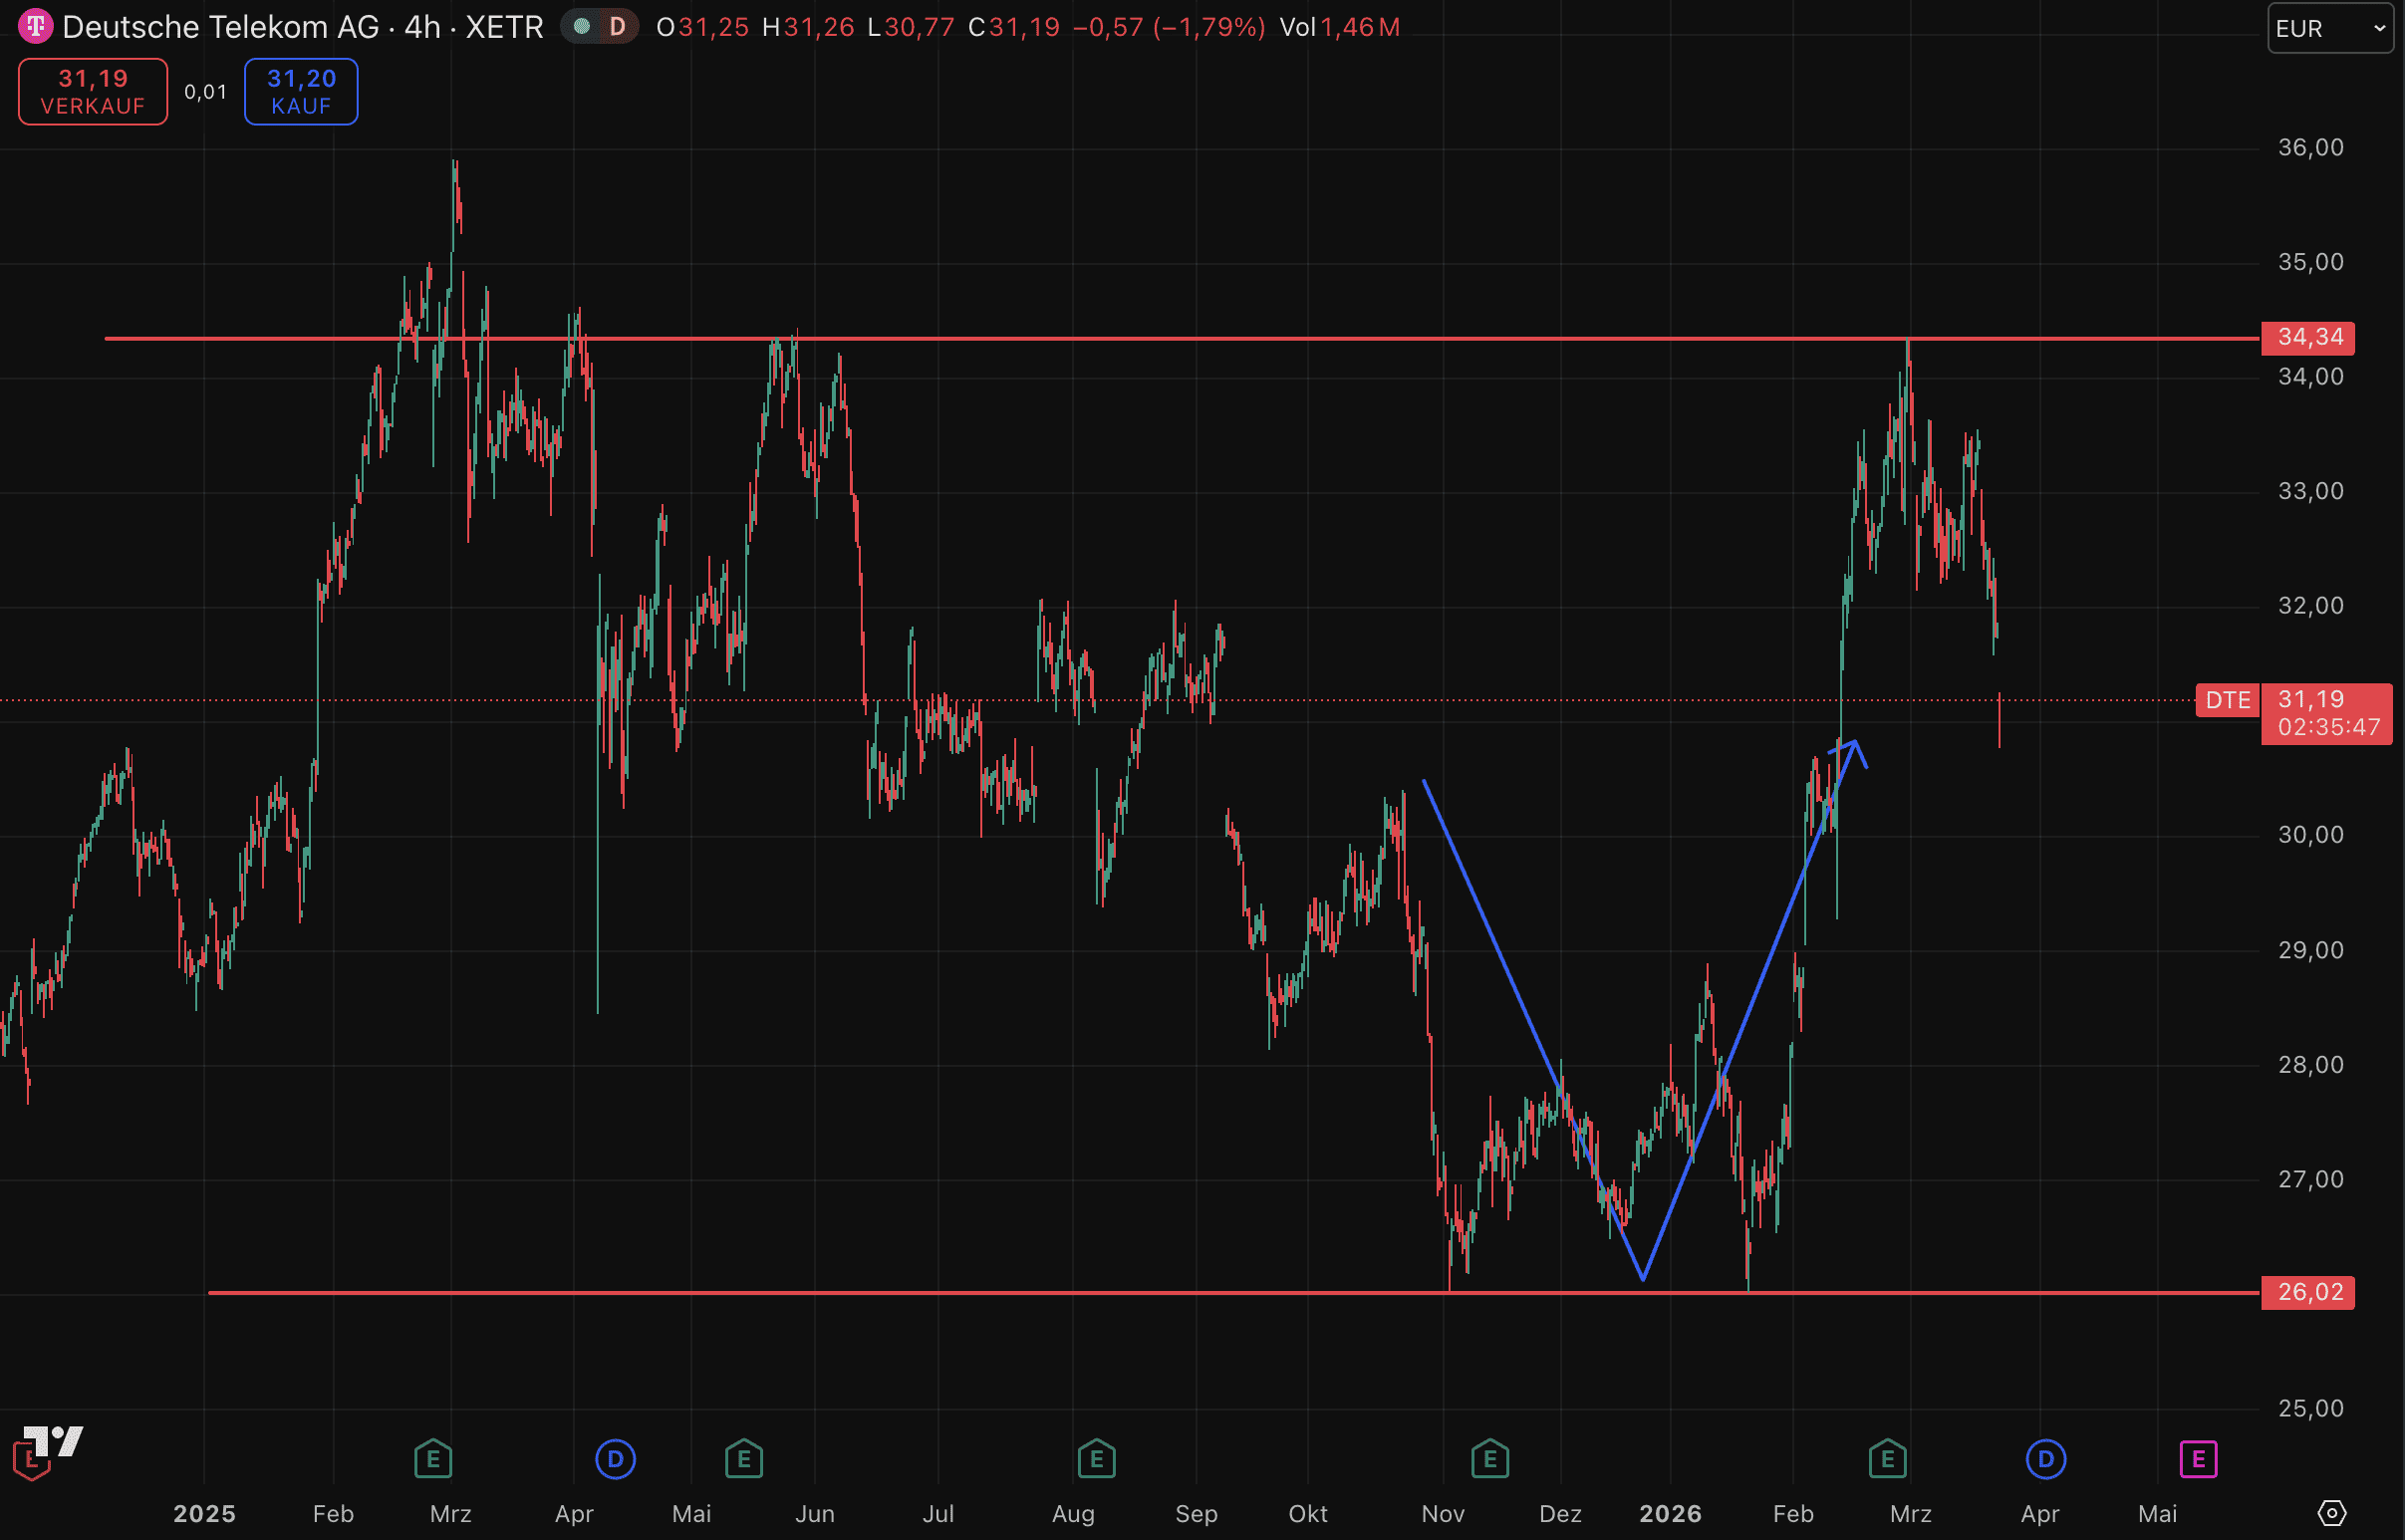Open the EUR currency dropdown

[2329, 28]
